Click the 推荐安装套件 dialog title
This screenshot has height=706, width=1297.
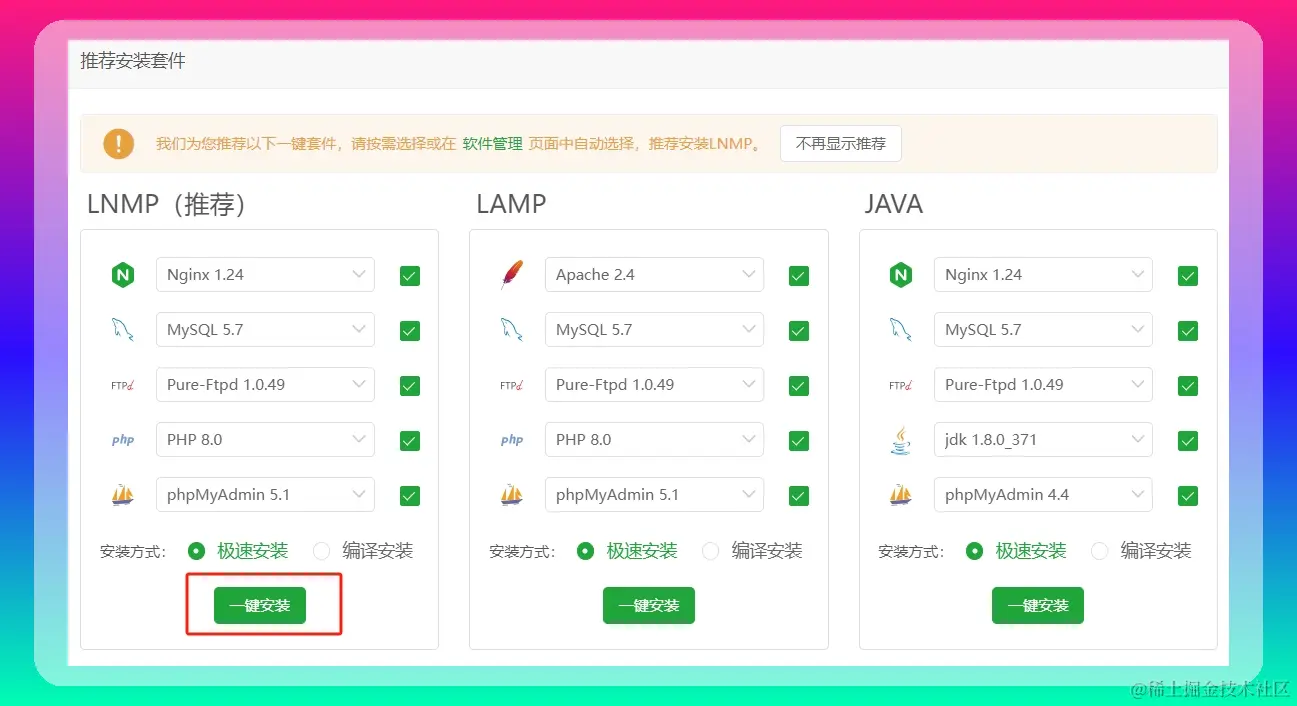point(133,61)
